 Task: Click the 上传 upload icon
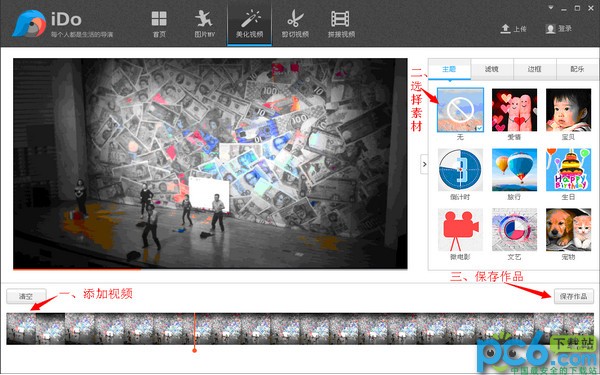(x=505, y=29)
